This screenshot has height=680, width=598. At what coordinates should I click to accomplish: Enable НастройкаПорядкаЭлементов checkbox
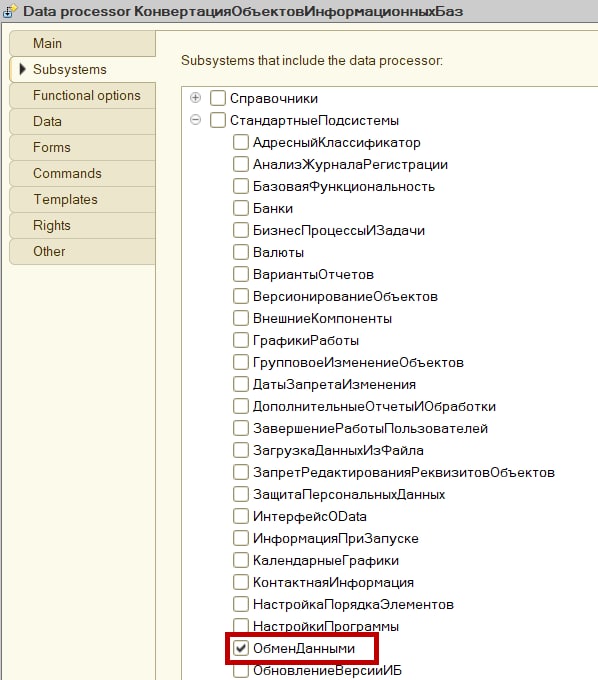tap(241, 604)
